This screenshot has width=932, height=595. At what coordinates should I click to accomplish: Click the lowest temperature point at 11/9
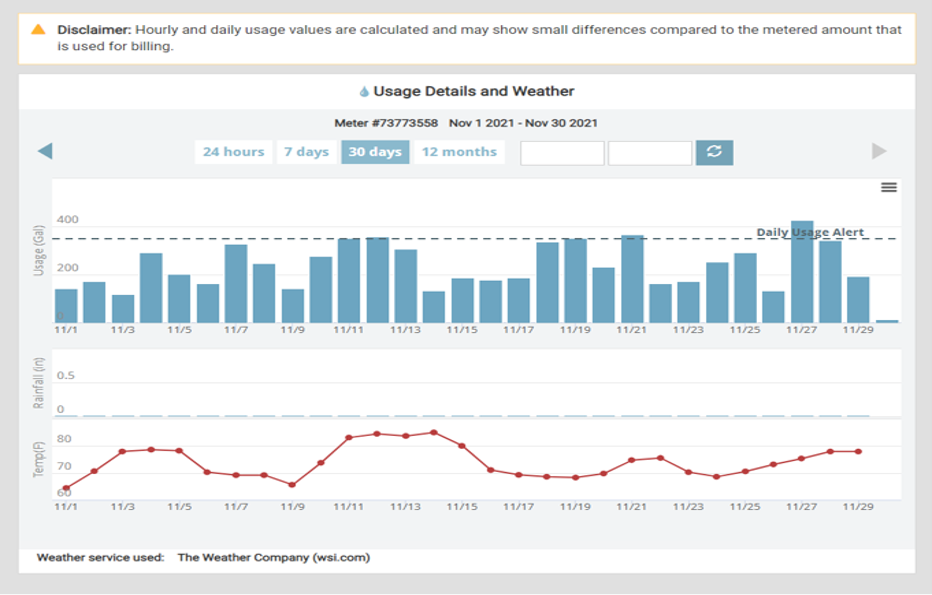click(x=292, y=485)
